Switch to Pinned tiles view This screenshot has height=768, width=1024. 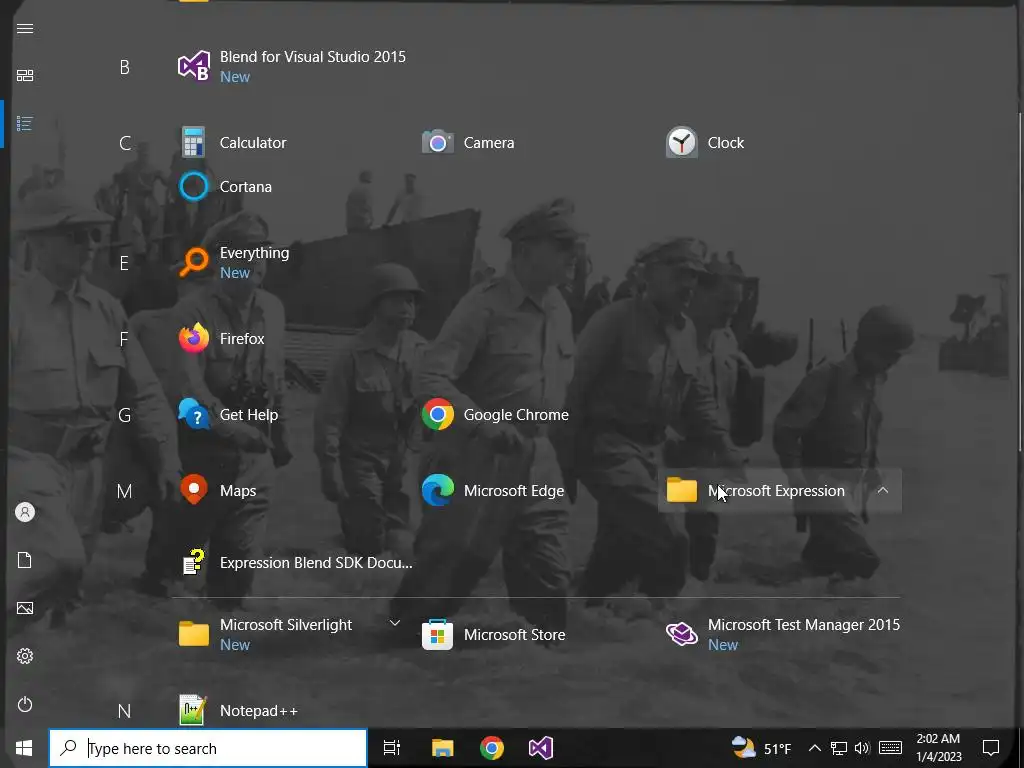pyautogui.click(x=25, y=76)
